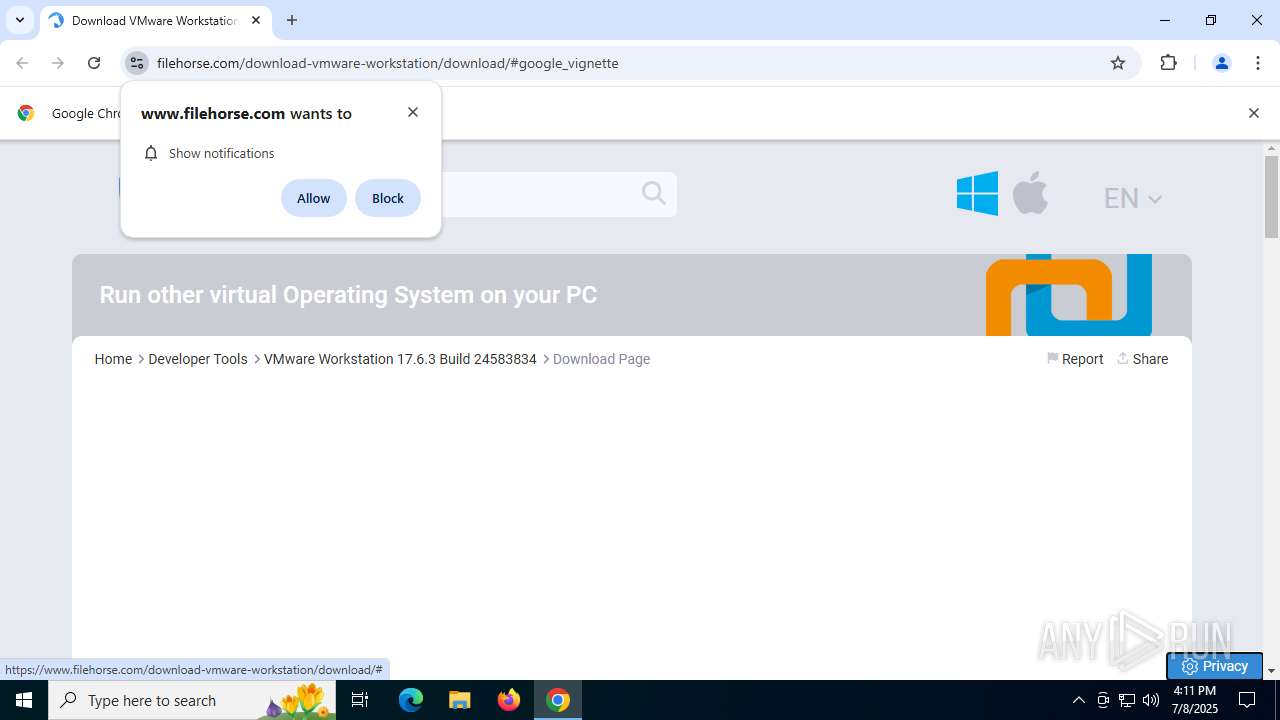Open the volume speaker tray icon
Screen dimensions: 1280x720
1151,700
